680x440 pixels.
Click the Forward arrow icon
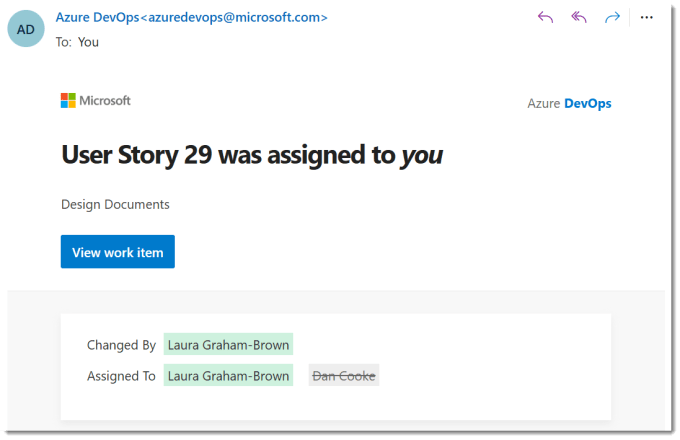[612, 17]
